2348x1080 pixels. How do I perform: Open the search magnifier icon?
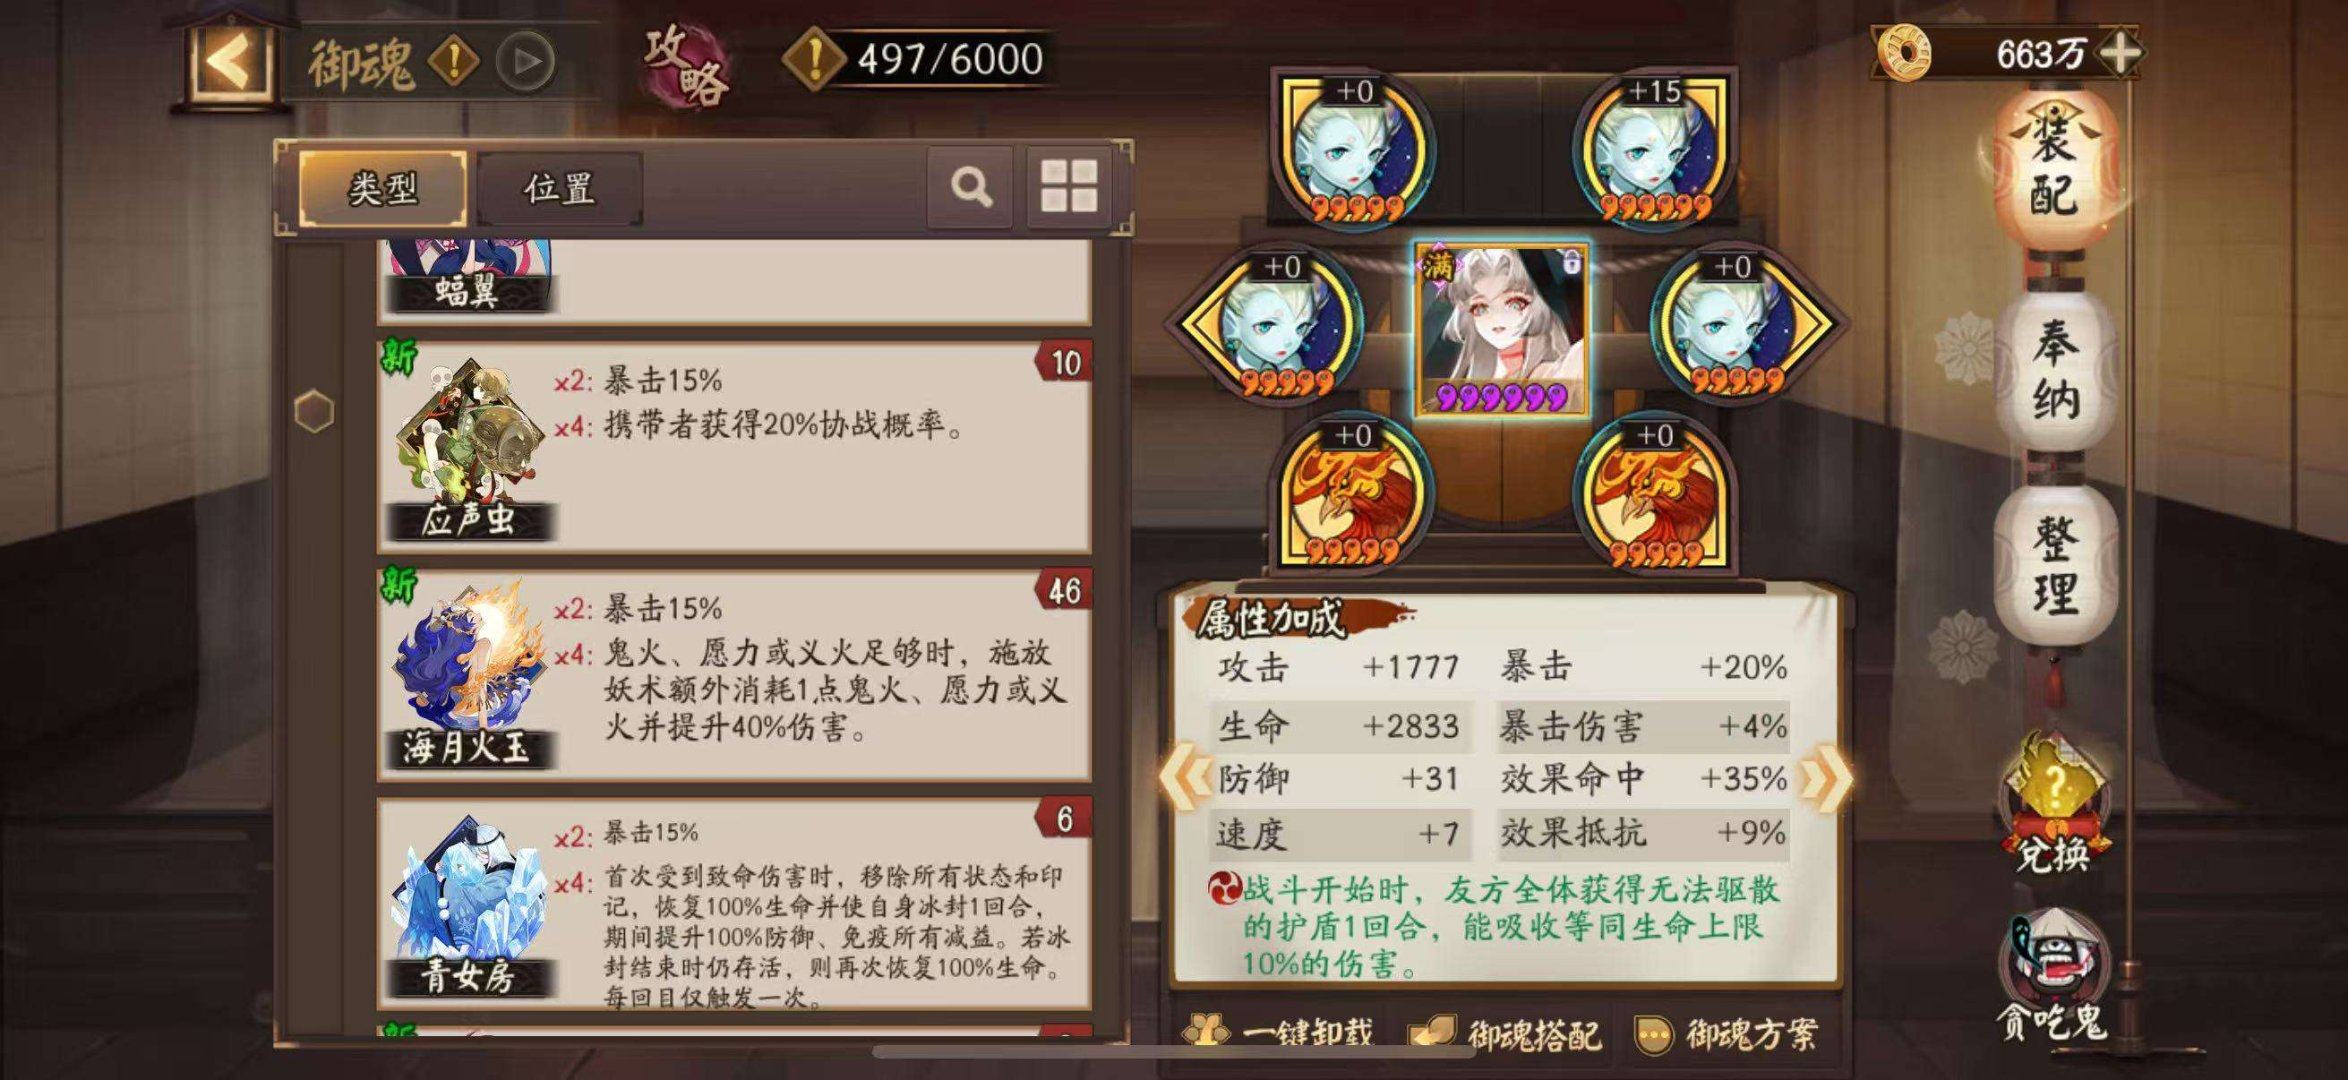click(x=970, y=187)
